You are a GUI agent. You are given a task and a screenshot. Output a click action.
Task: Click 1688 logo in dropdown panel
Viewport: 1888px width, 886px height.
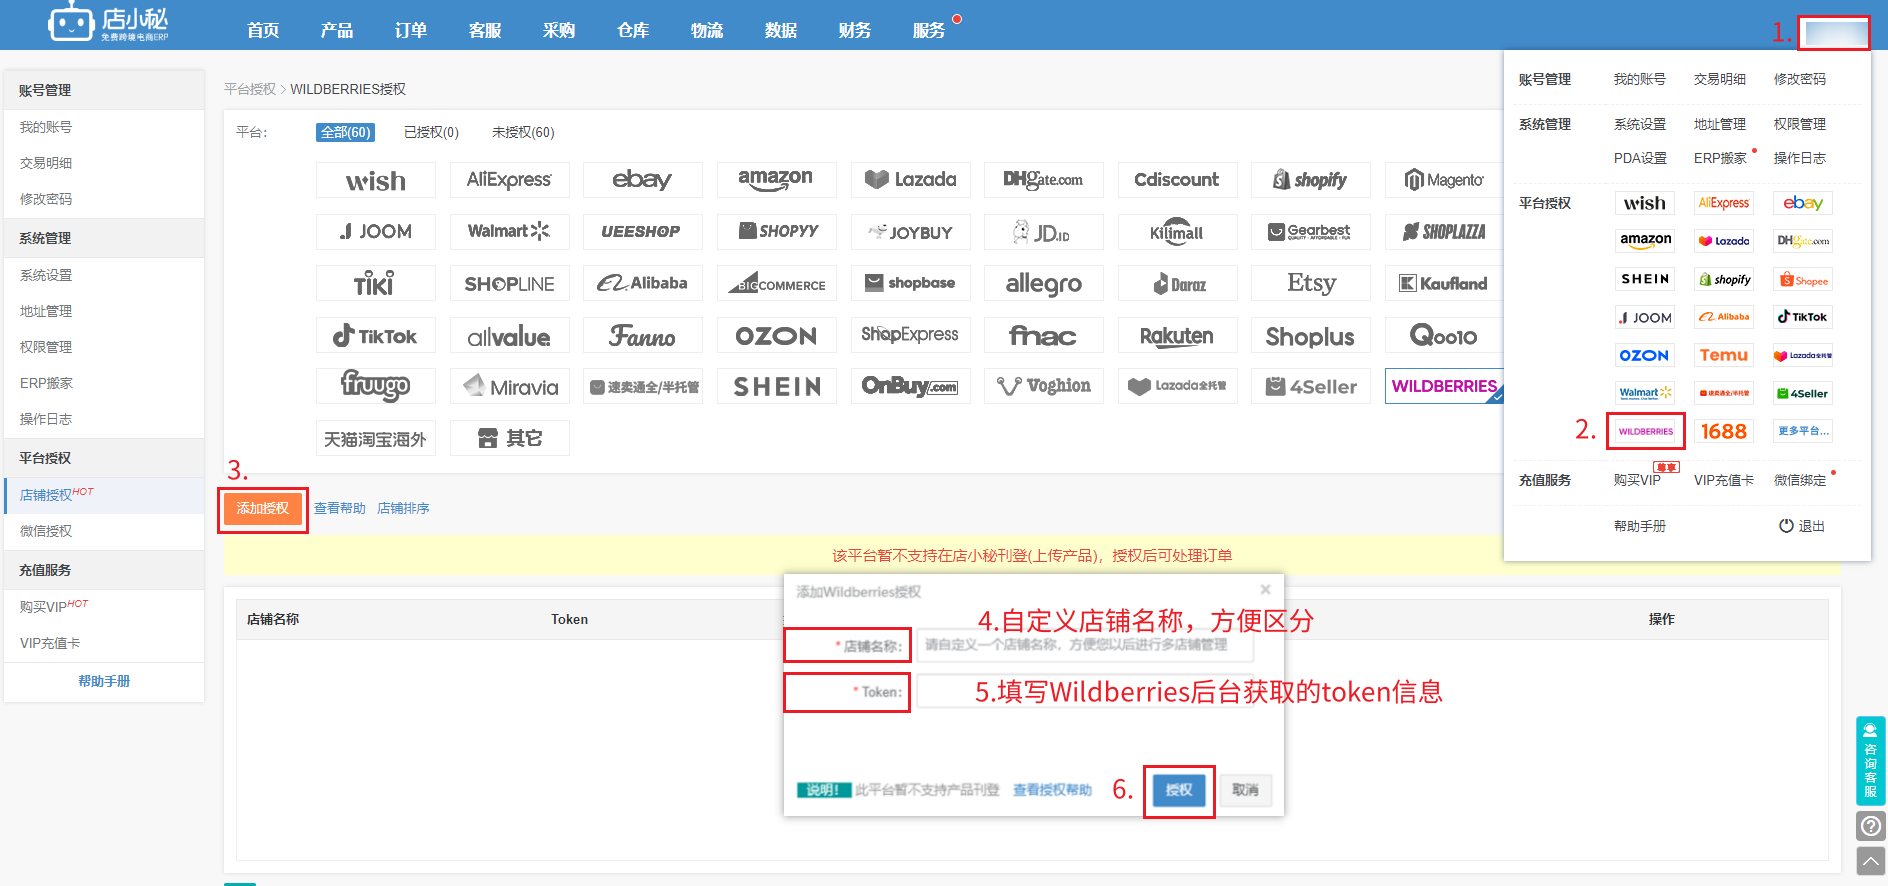click(1724, 432)
